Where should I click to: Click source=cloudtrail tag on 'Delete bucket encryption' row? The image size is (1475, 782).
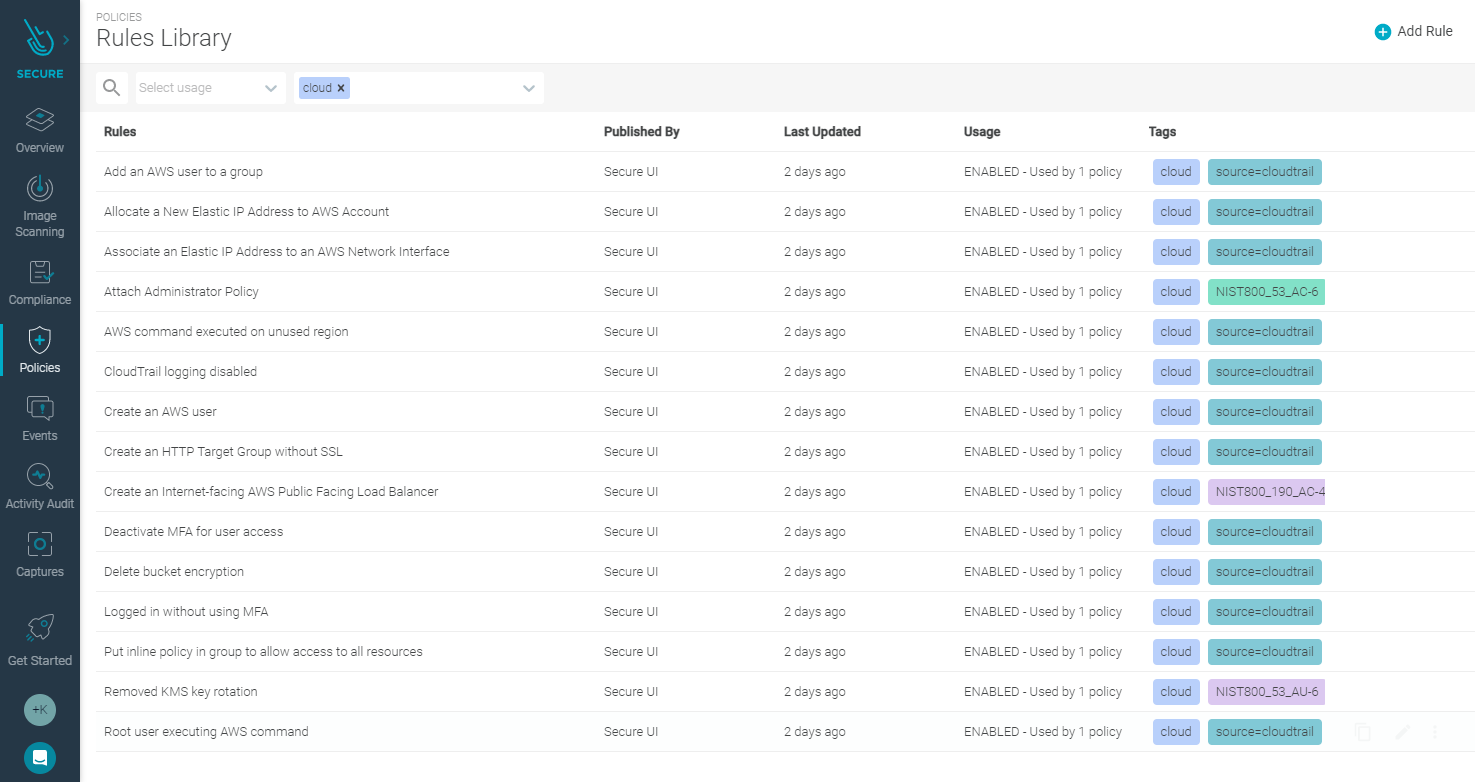[x=1265, y=572]
